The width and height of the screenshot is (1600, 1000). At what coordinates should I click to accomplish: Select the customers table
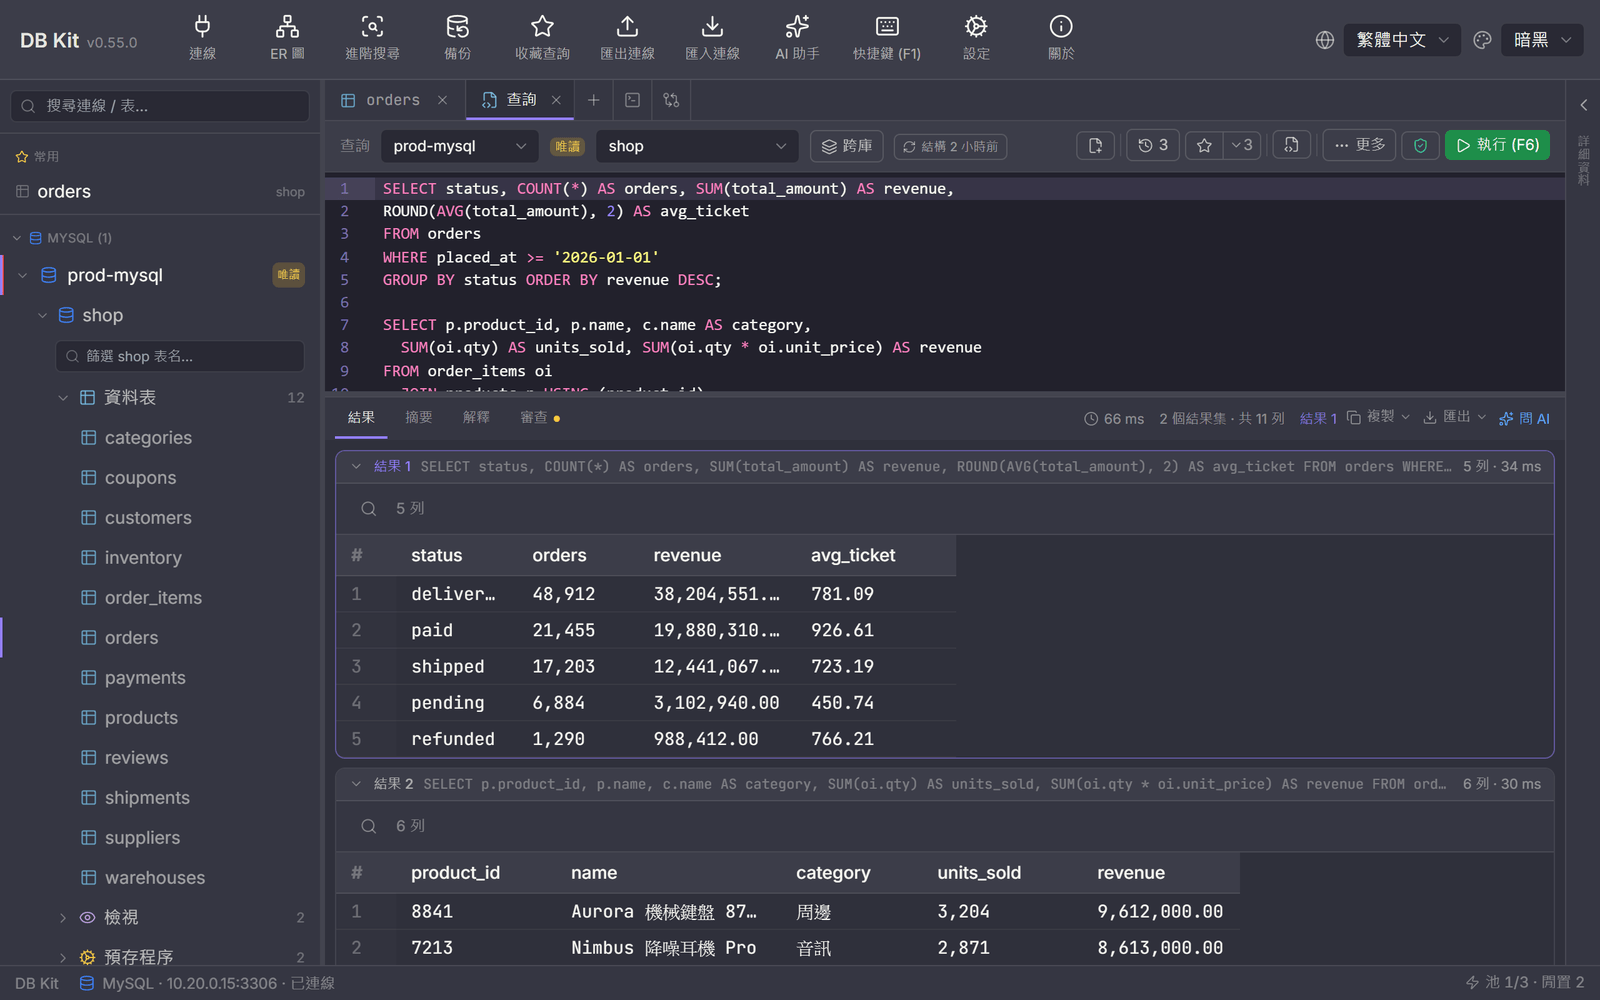148,518
